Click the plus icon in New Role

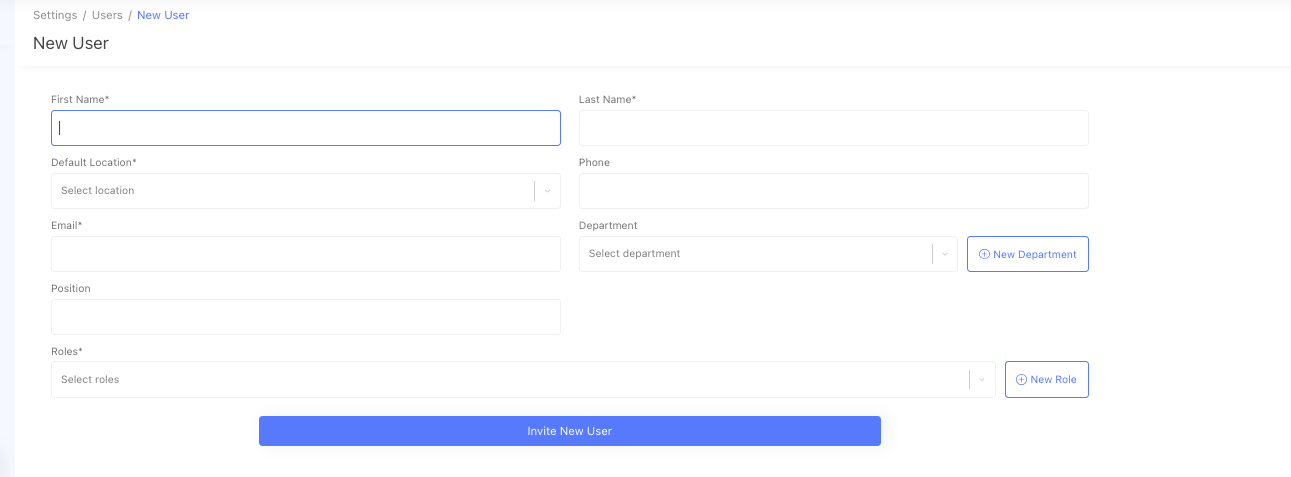pyautogui.click(x=1021, y=380)
